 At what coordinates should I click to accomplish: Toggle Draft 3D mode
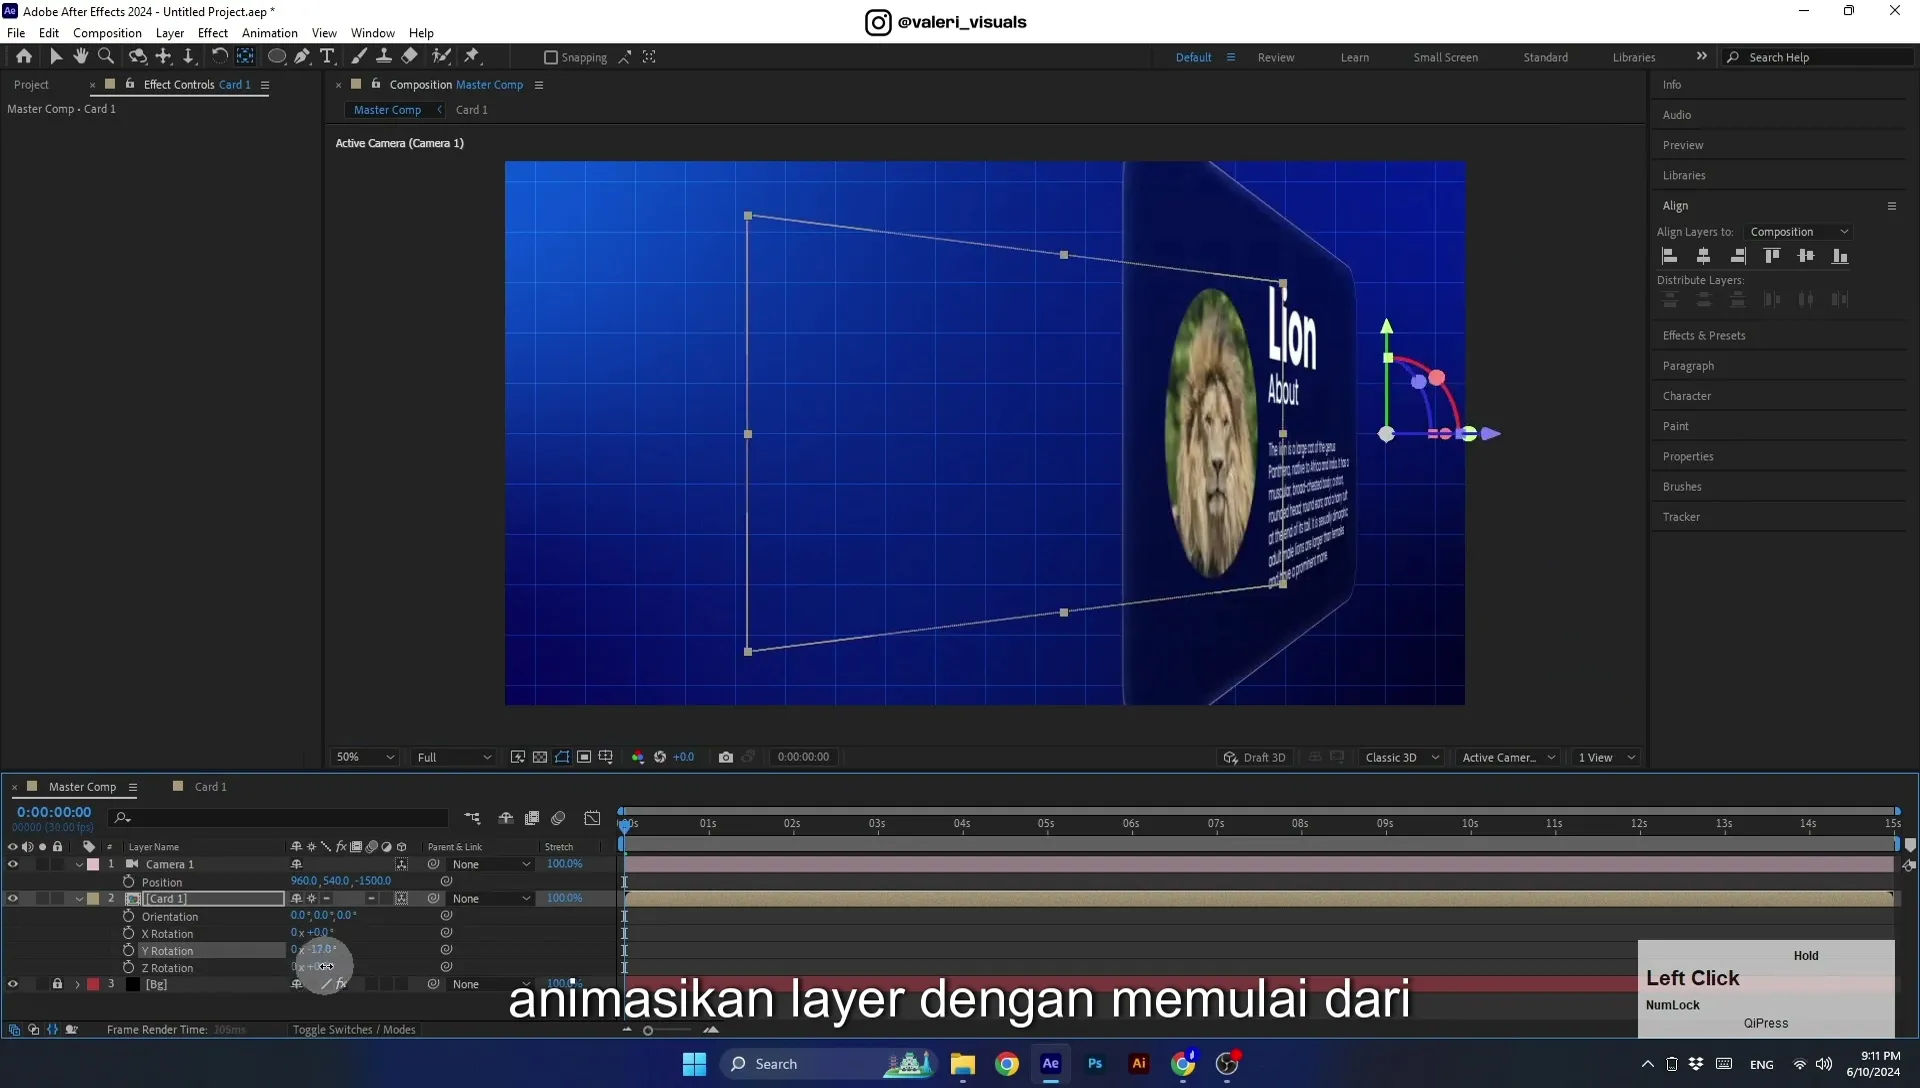click(1255, 757)
